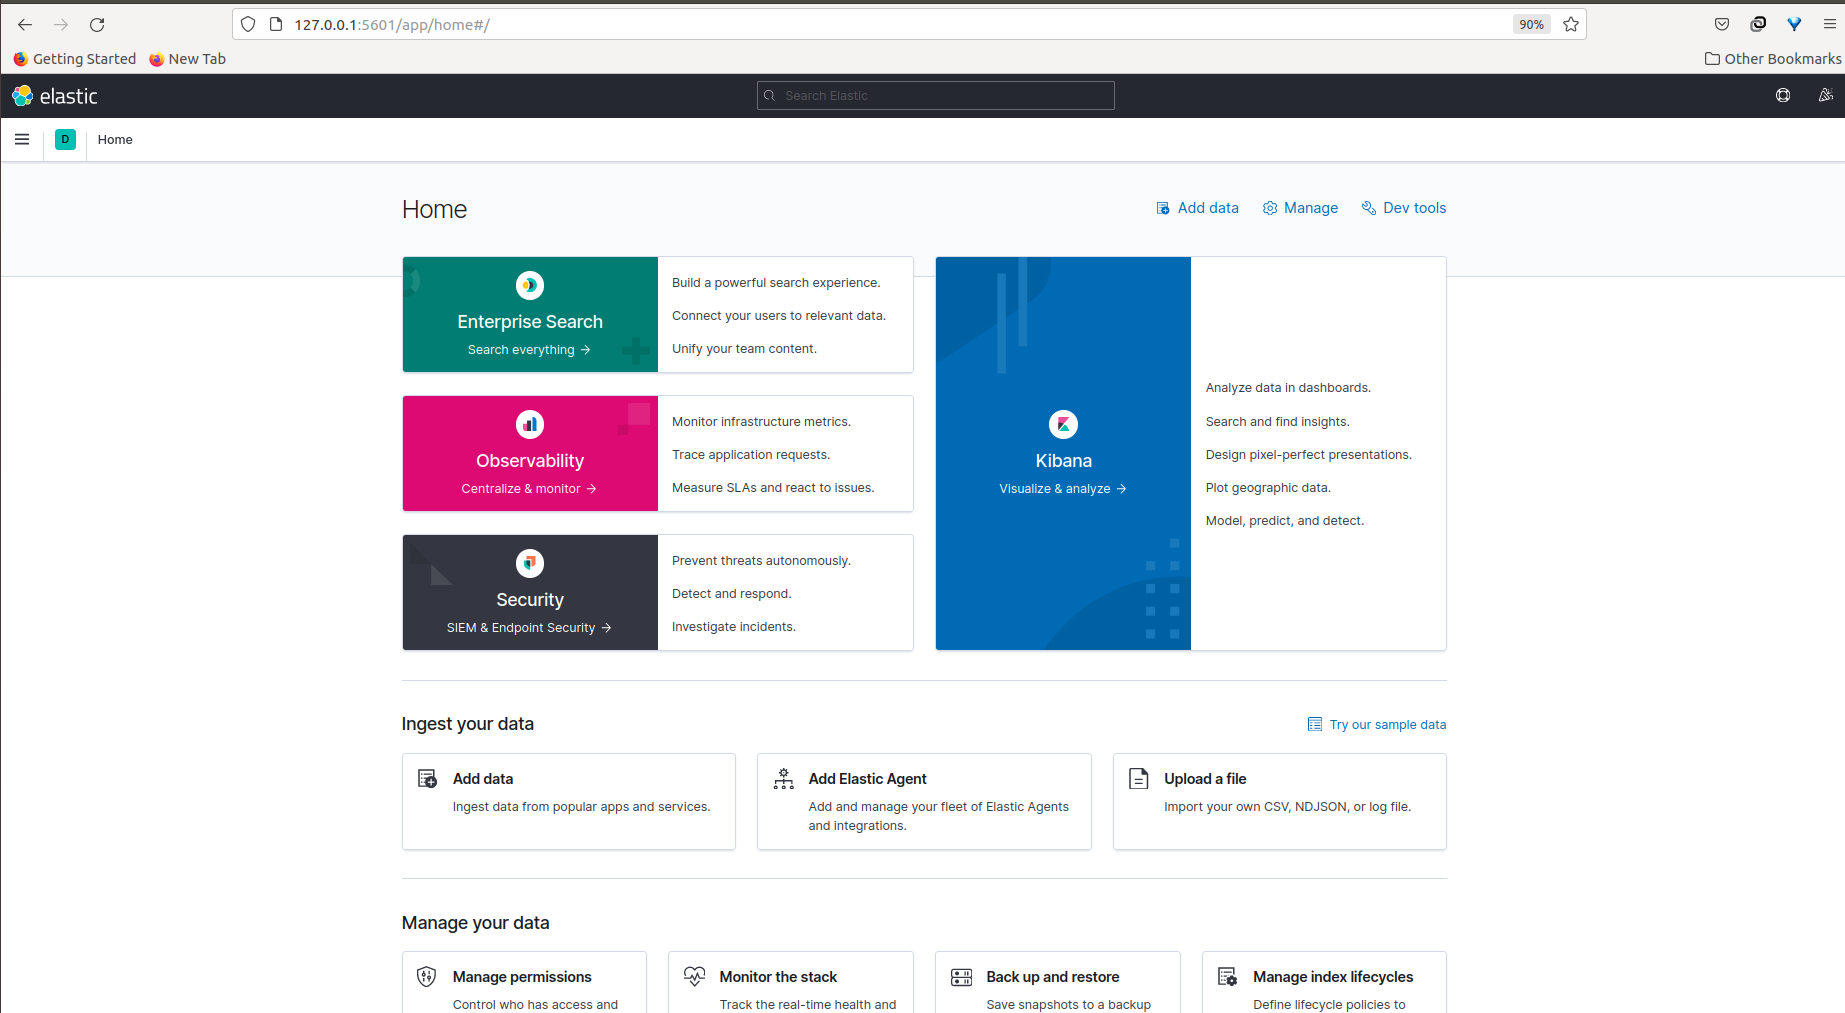Screen dimensions: 1845x1013
Task: Toggle the hamburger navigation menu
Action: [22, 139]
